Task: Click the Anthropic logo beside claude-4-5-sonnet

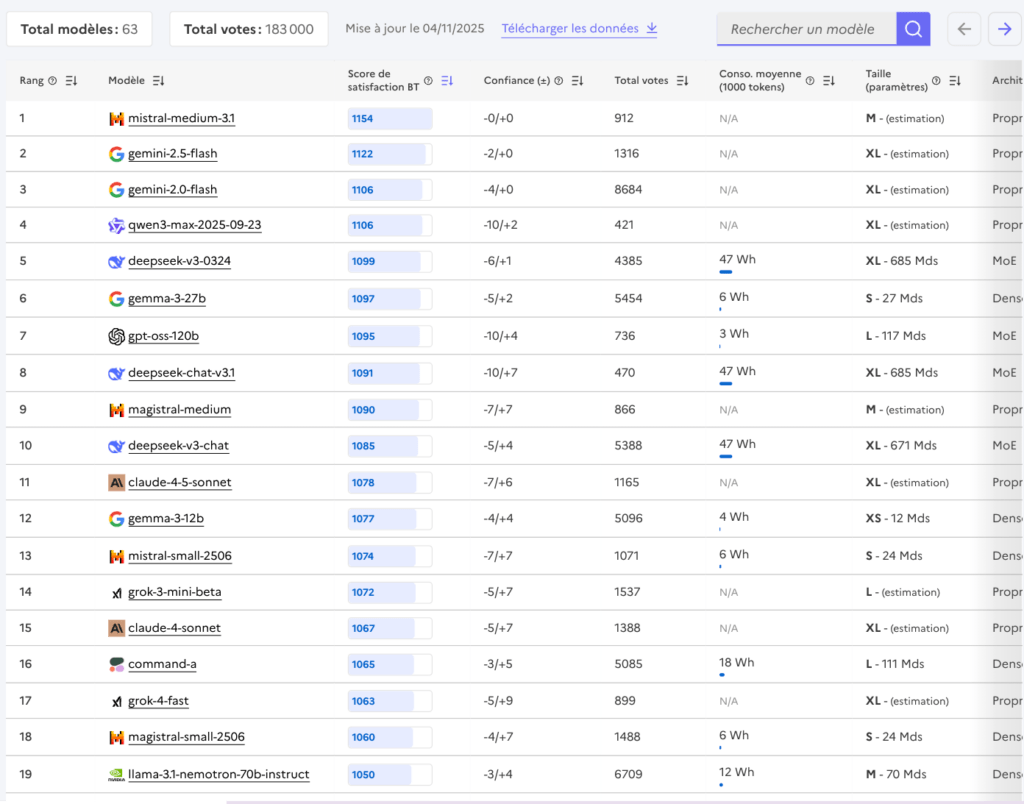Action: coord(115,482)
